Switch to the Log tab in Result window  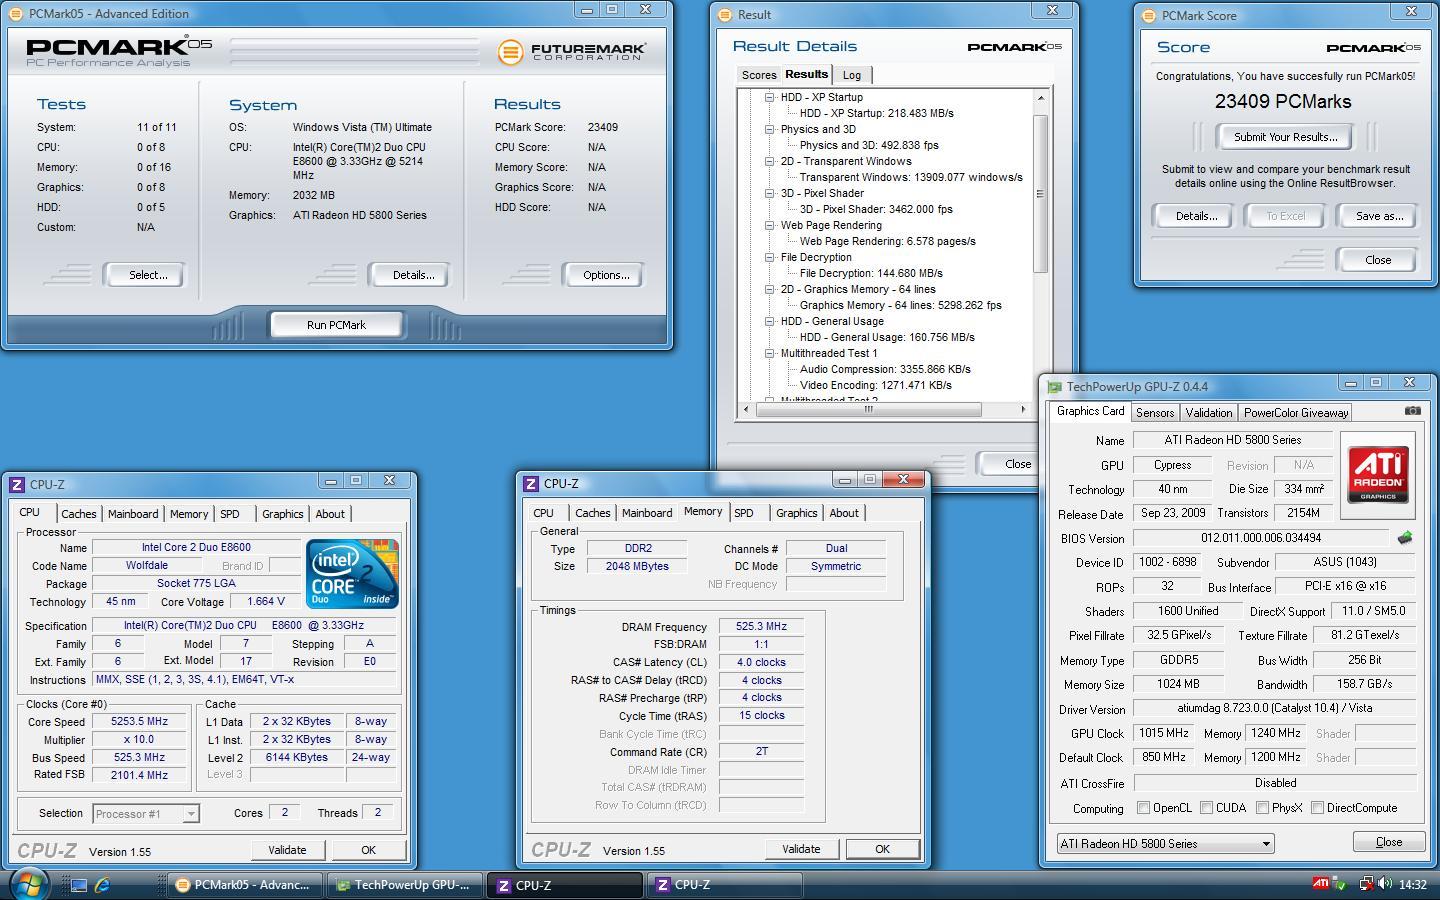(x=852, y=75)
